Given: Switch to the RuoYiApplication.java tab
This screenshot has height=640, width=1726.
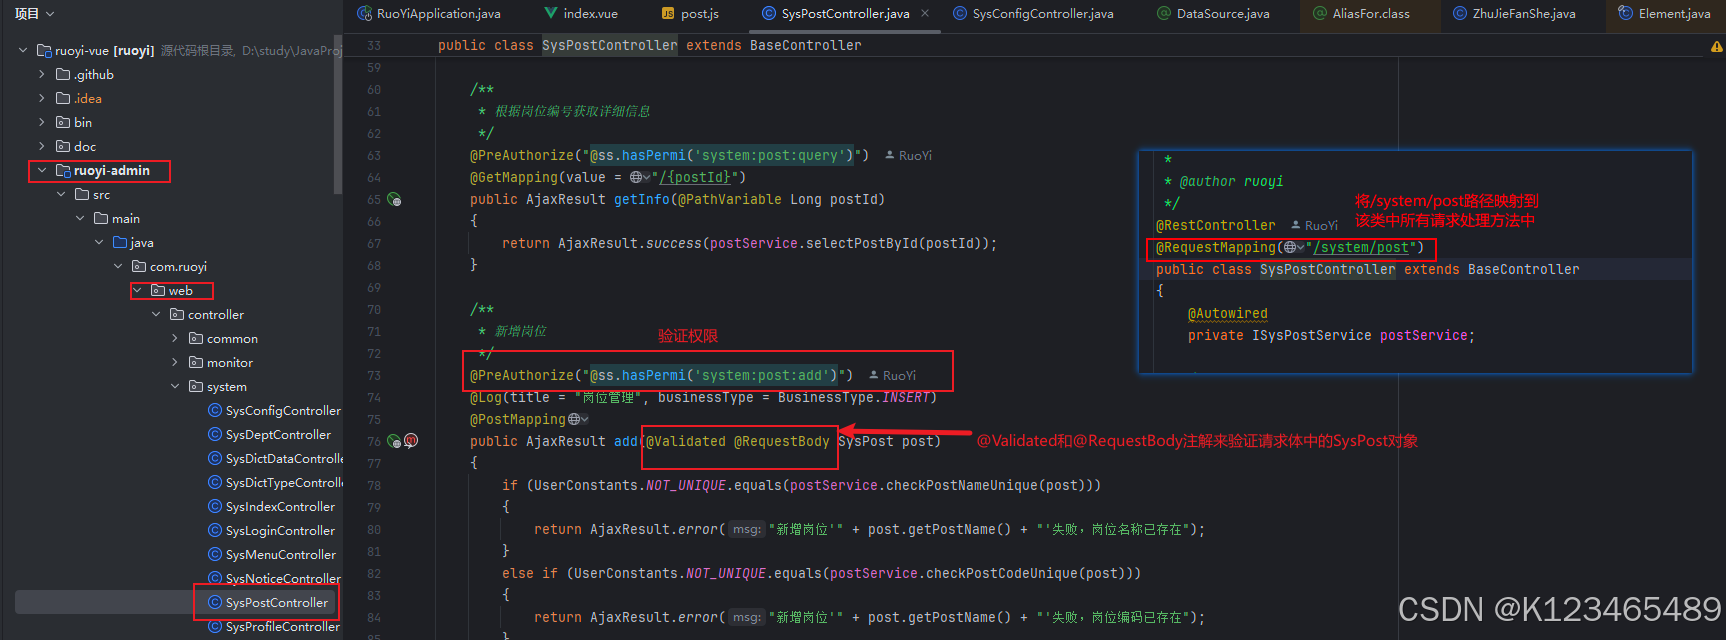Looking at the screenshot, I should 429,14.
